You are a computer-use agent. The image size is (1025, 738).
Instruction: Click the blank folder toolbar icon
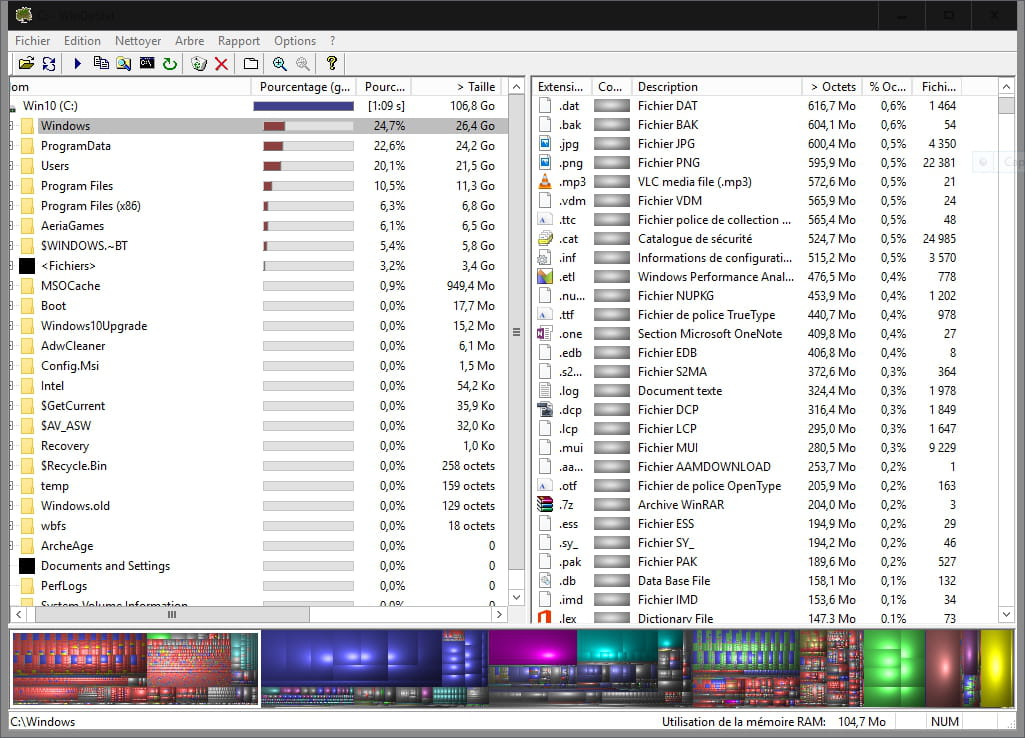[250, 63]
